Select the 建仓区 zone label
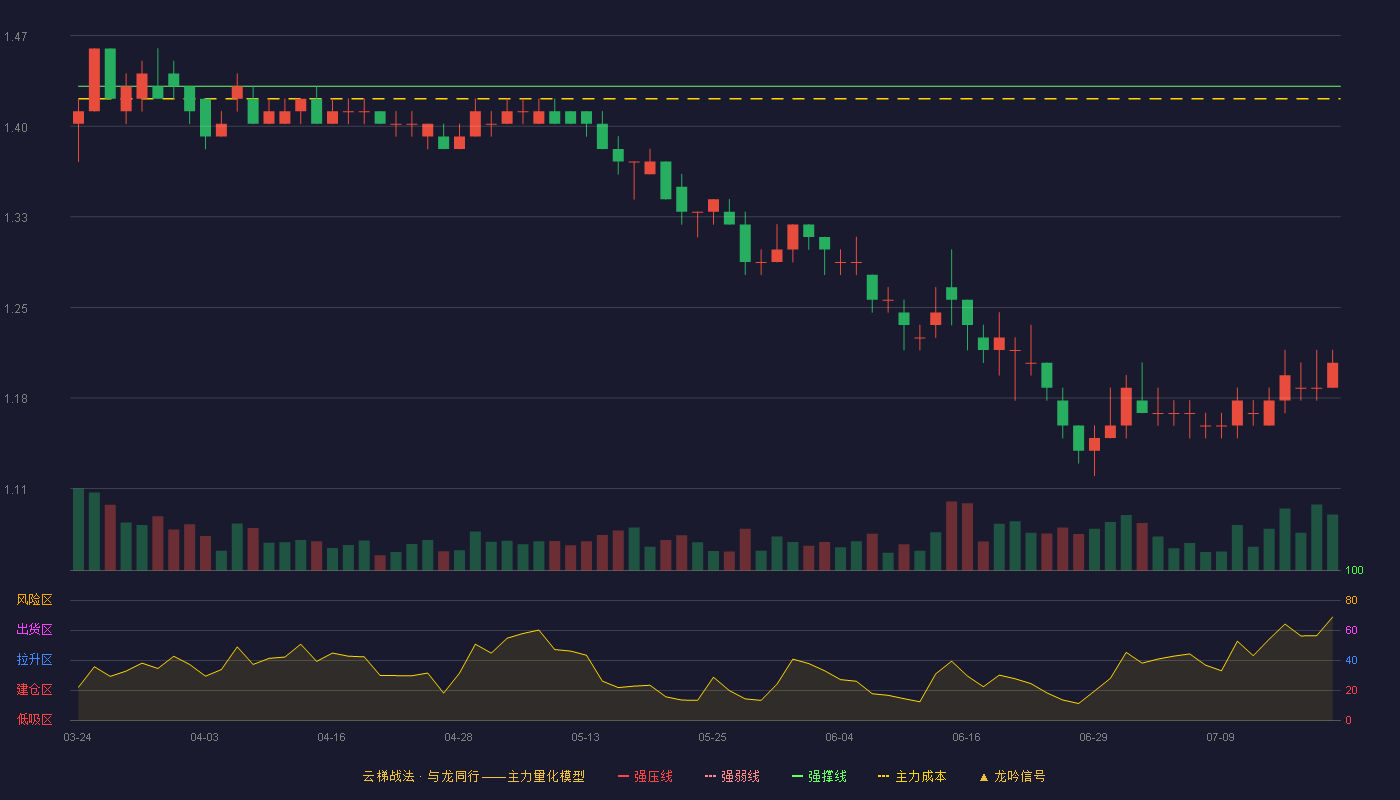Screen dimensions: 1400x800 coord(34,690)
